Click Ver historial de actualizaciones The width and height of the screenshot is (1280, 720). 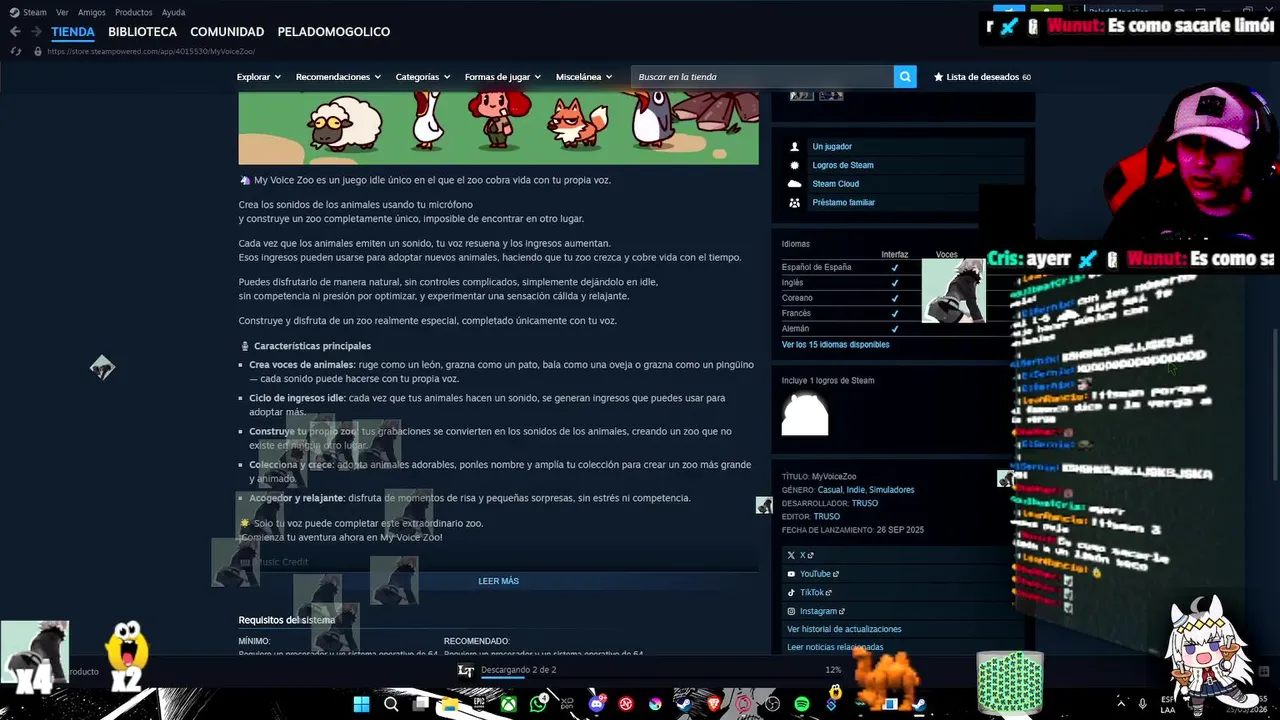(844, 629)
